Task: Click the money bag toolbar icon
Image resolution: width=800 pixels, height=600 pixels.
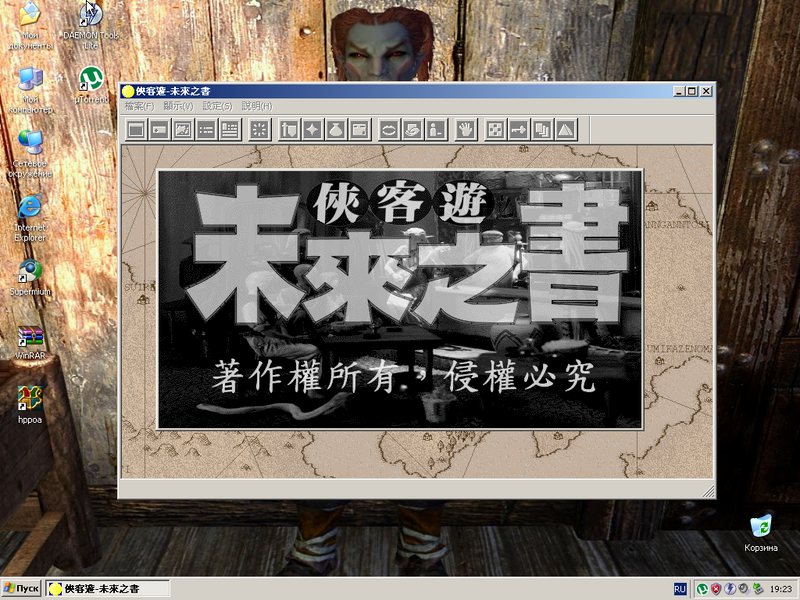Action: (336, 130)
